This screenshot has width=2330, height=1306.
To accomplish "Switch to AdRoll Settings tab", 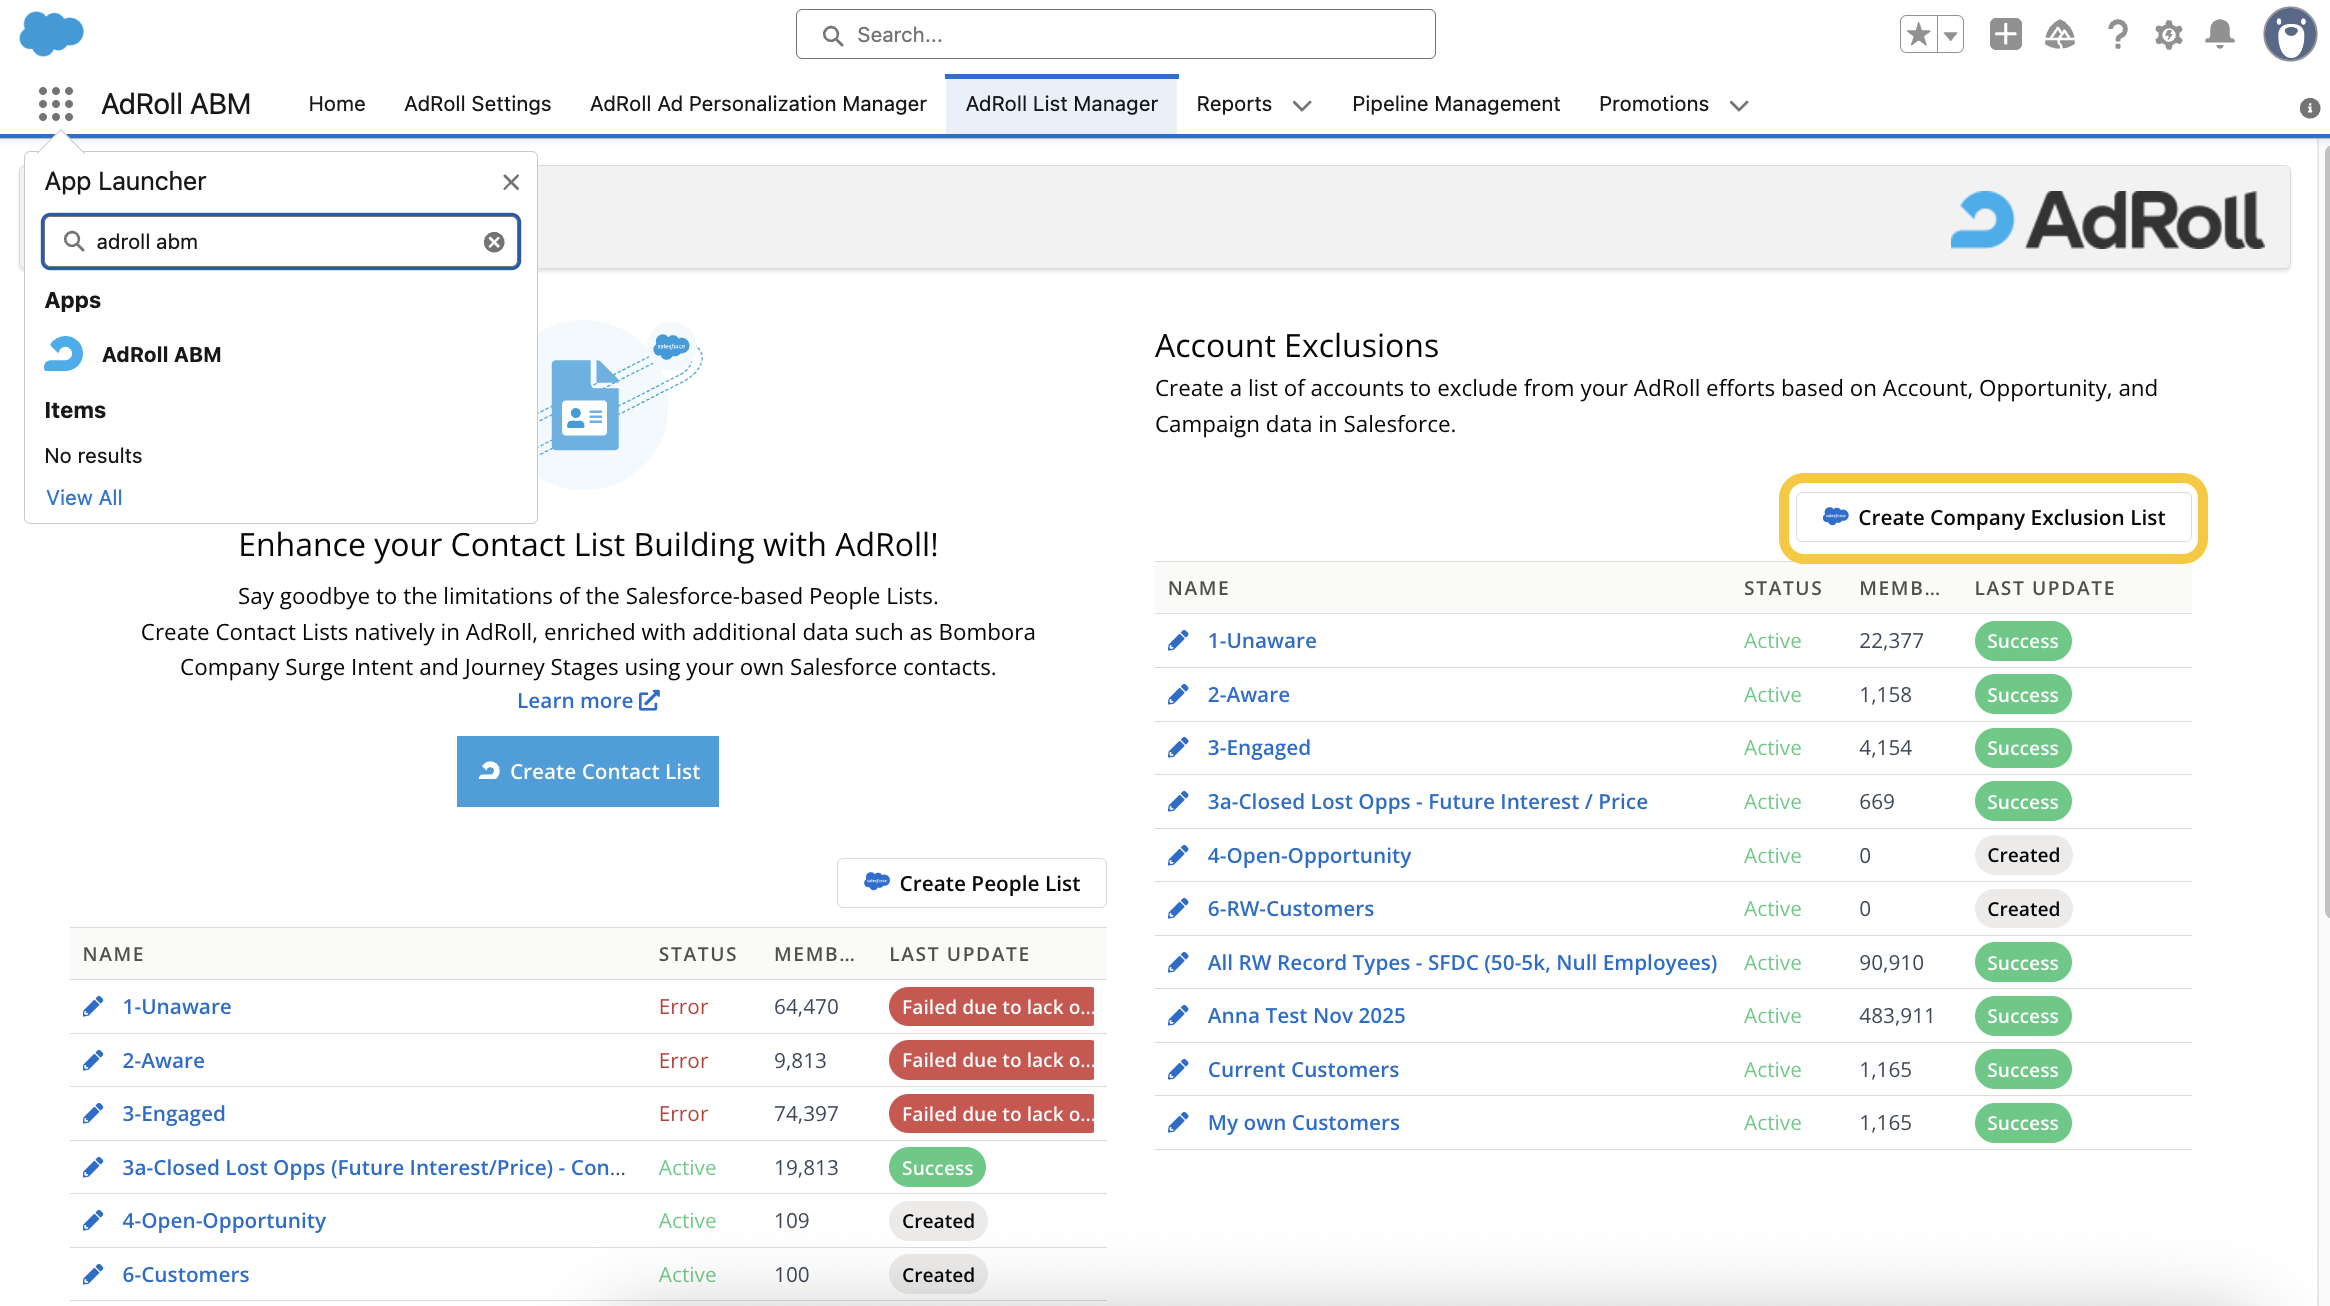I will pos(477,104).
